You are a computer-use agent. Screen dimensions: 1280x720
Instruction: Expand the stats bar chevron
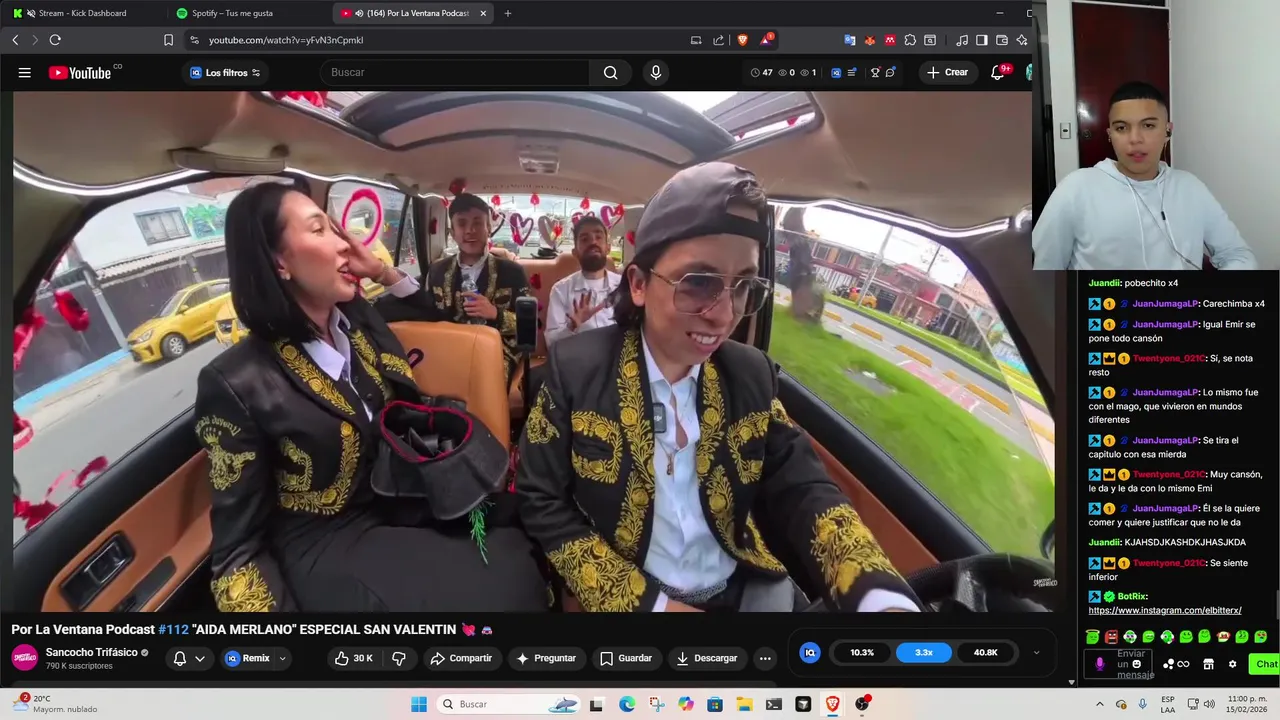tap(1036, 653)
